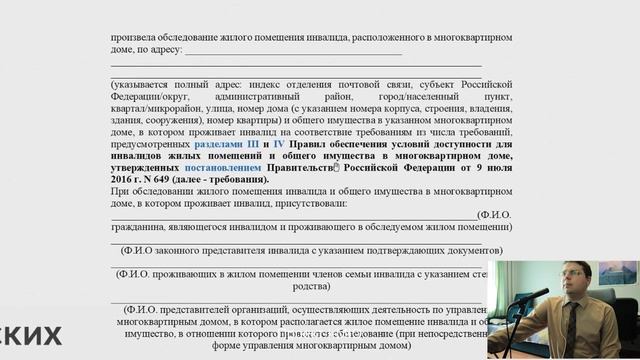Click the blank line before '(Ф.И.О.'
The height and width of the screenshot is (360, 640).
294,216
